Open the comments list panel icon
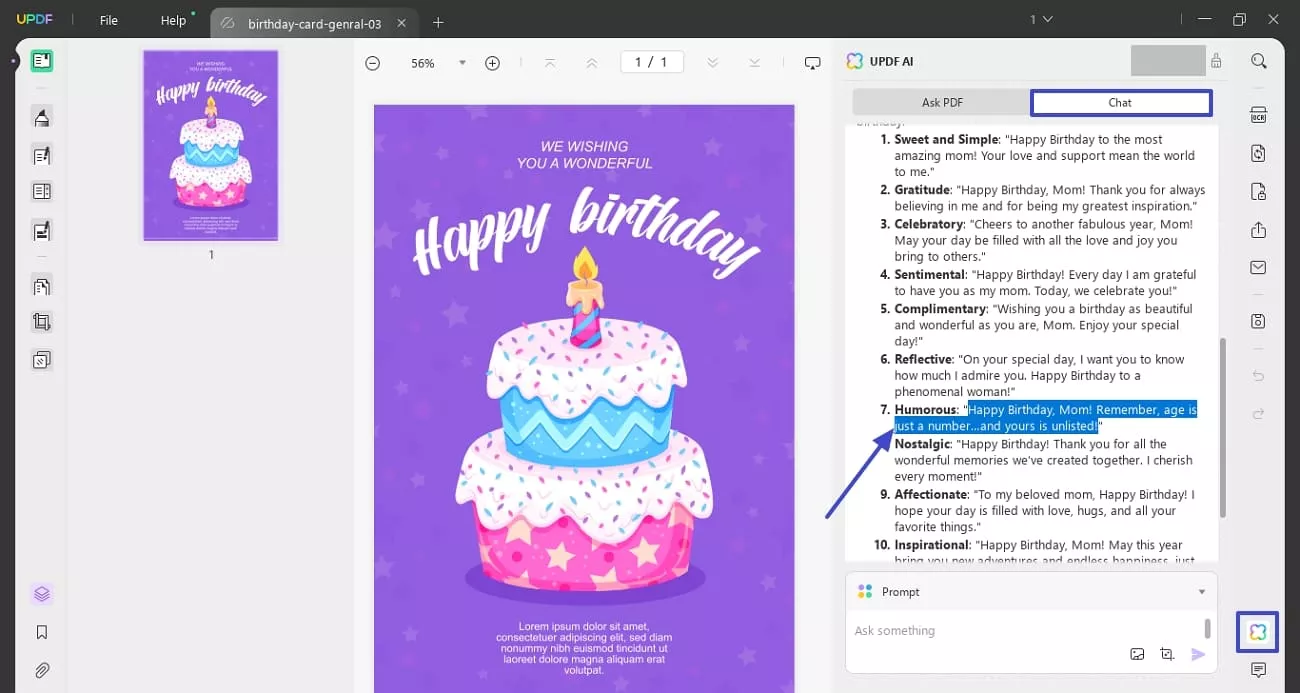Viewport: 1300px width, 693px height. click(x=1258, y=670)
